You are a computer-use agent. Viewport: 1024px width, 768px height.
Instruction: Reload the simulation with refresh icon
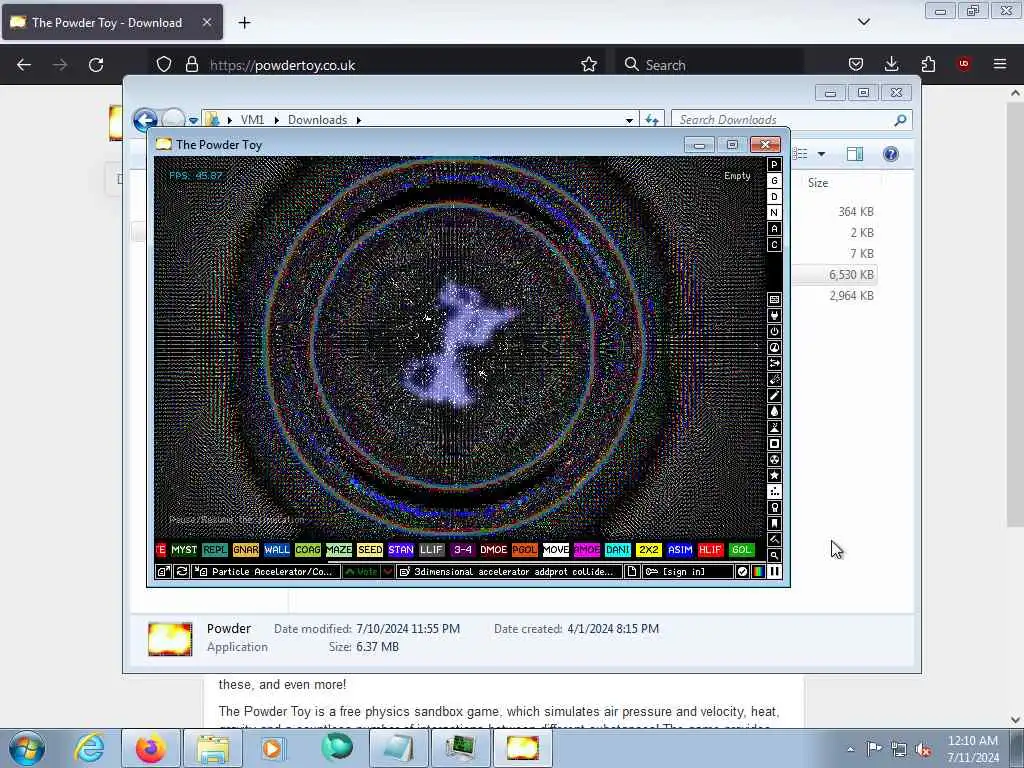(182, 571)
